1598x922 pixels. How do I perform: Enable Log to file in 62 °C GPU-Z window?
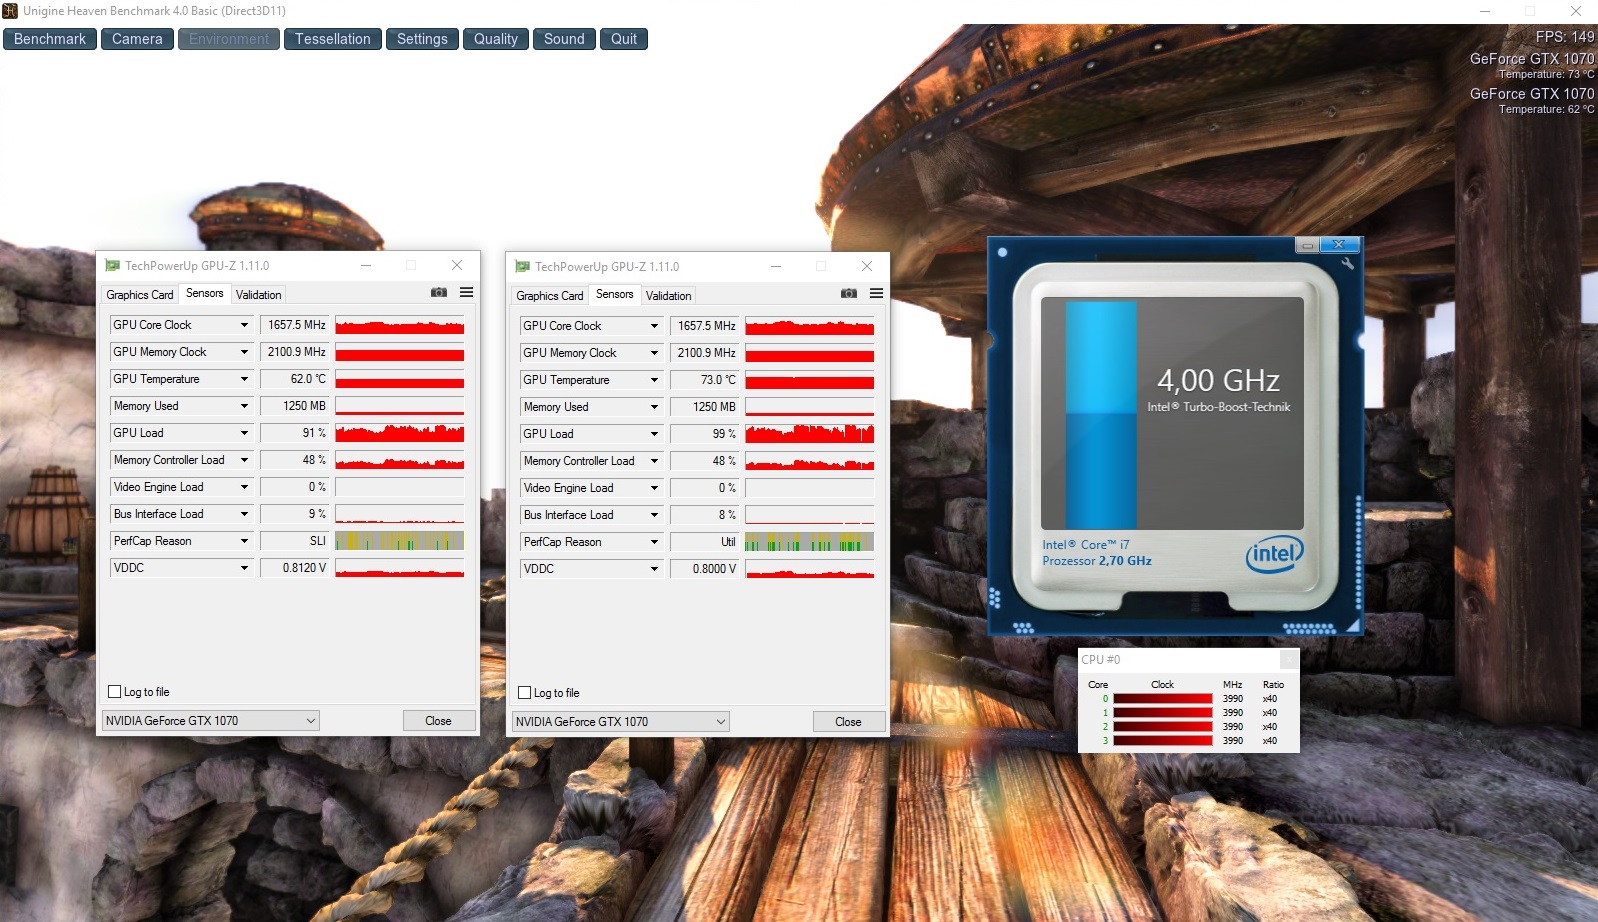click(x=114, y=692)
